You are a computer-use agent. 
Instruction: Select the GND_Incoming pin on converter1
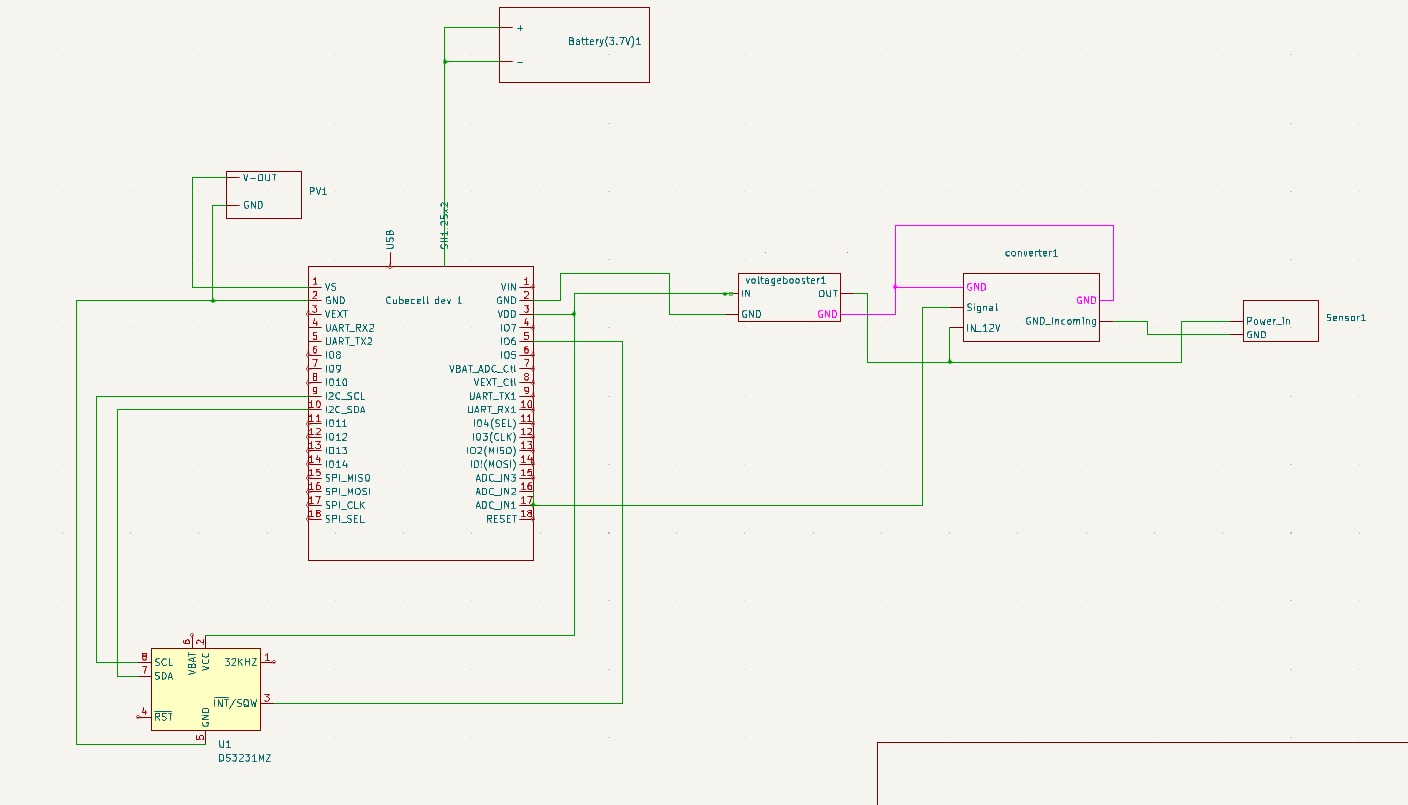tap(1060, 322)
